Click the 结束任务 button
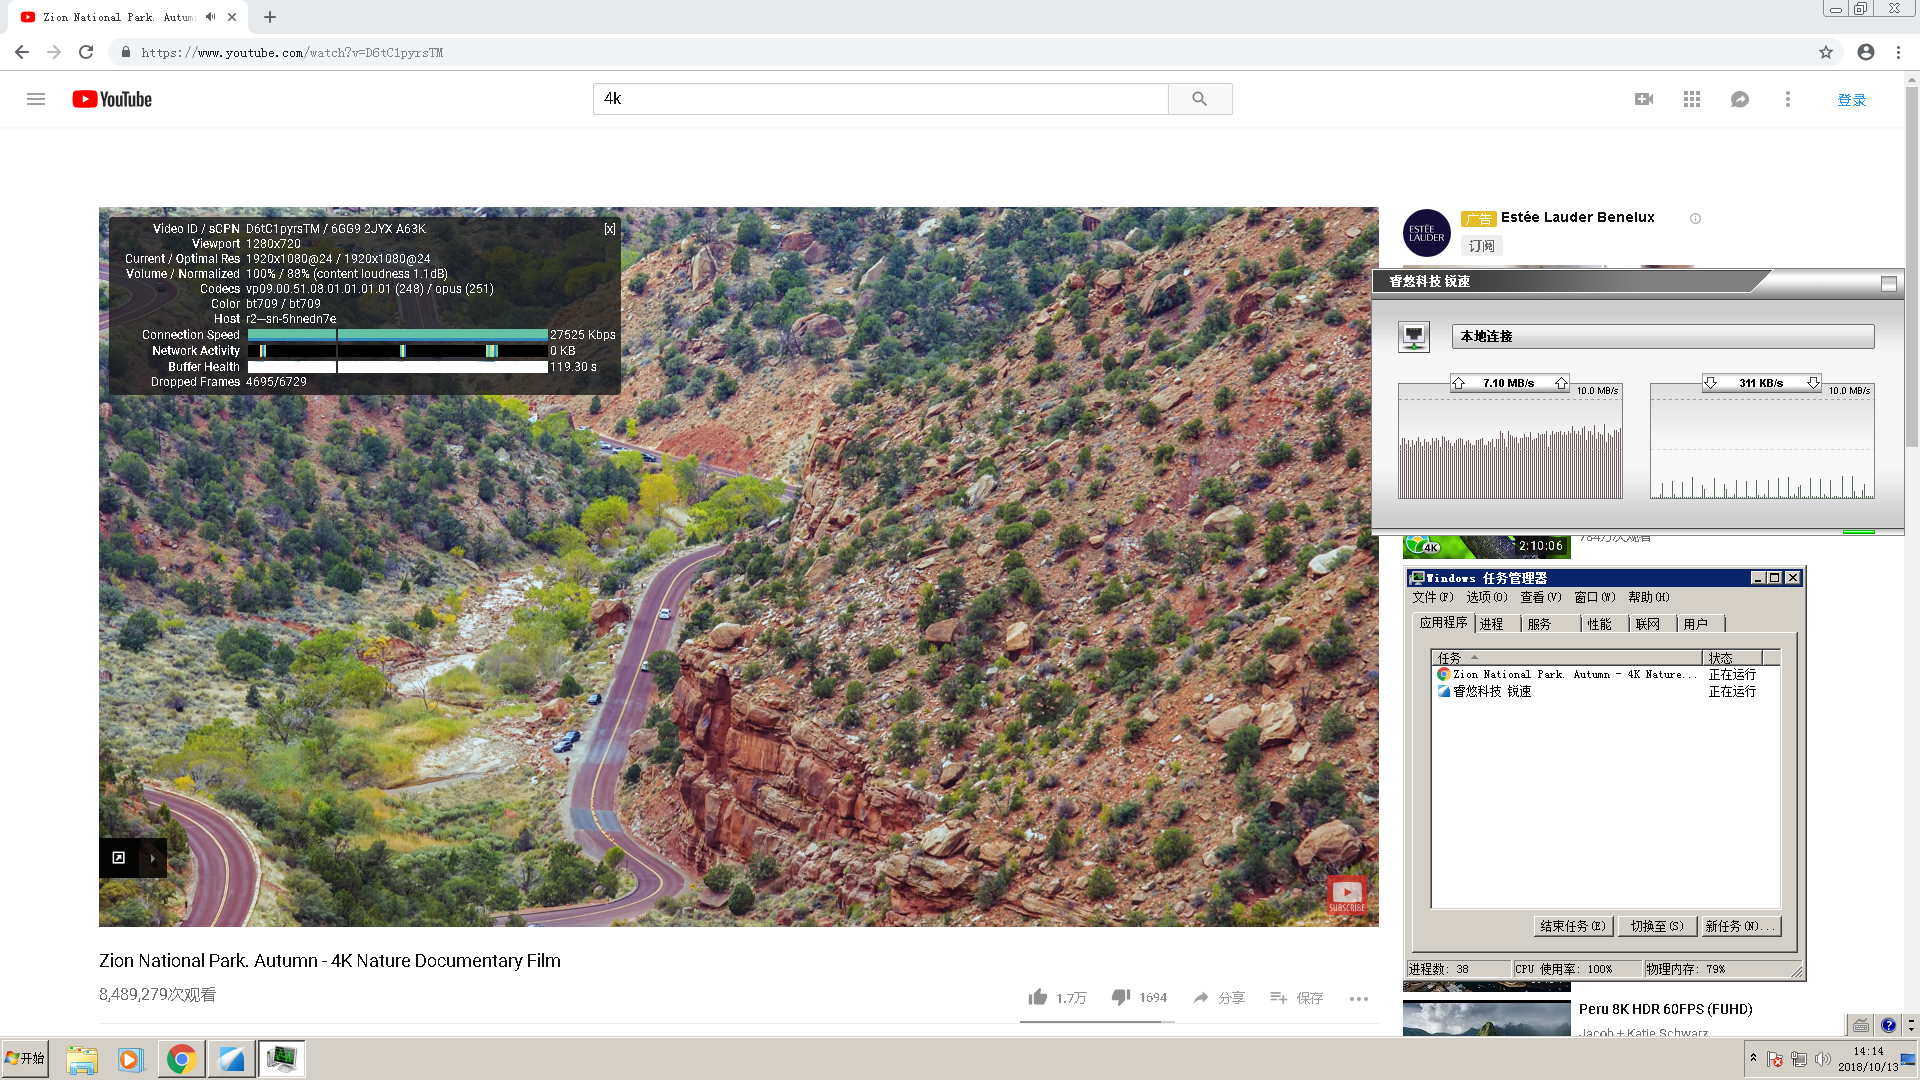 click(1572, 926)
